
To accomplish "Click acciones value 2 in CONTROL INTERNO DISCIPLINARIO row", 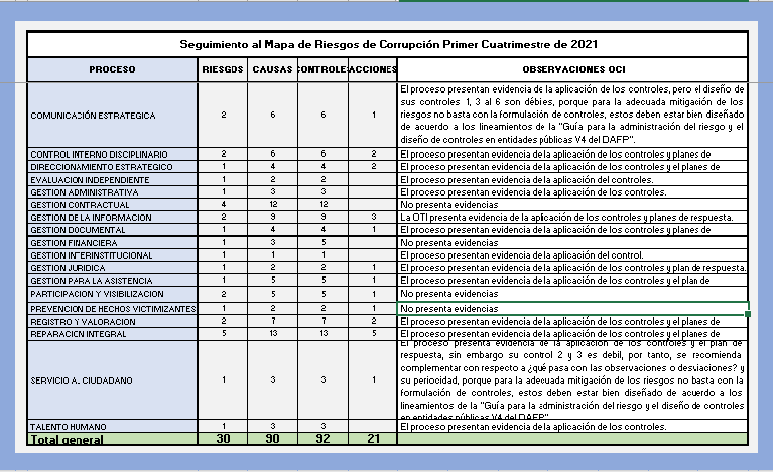I will point(374,154).
